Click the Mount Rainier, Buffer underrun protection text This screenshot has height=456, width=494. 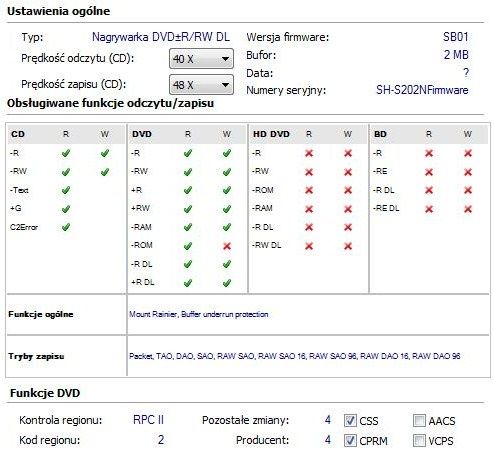point(199,314)
